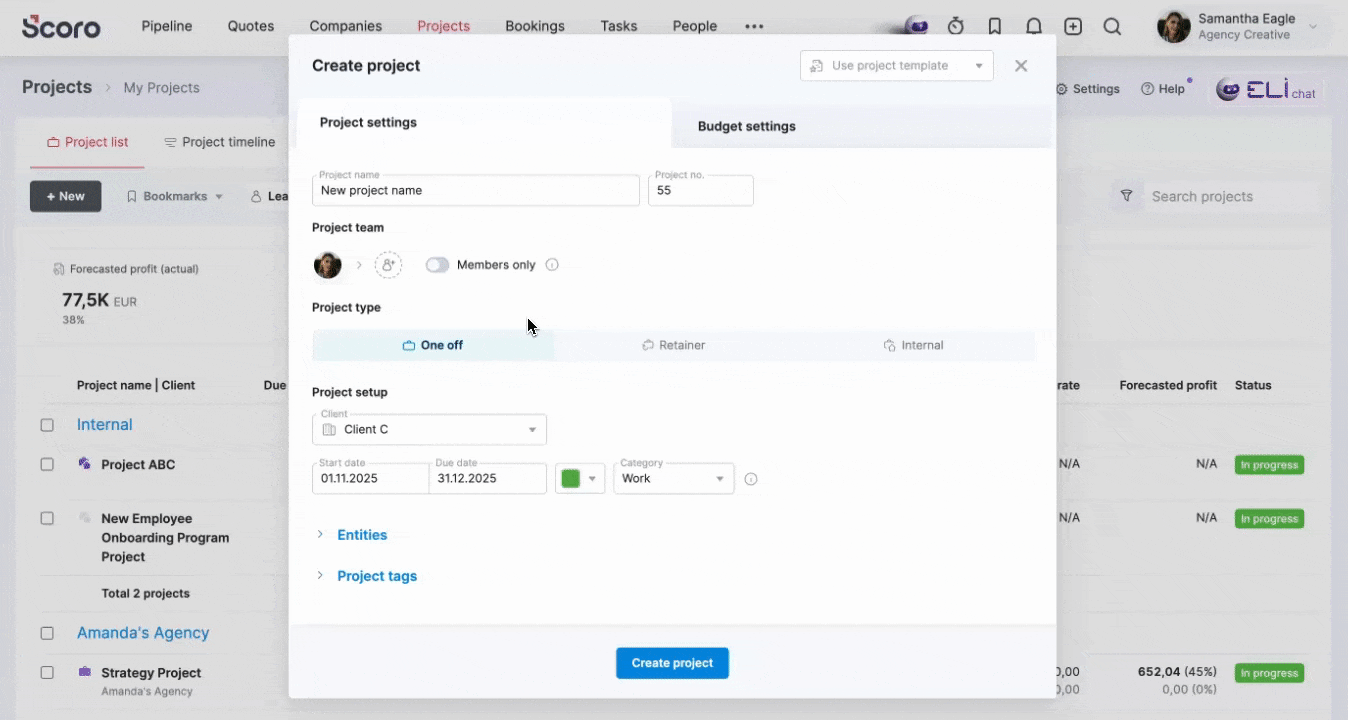The height and width of the screenshot is (720, 1348).
Task: Click the info icon next to Category
Action: (751, 479)
